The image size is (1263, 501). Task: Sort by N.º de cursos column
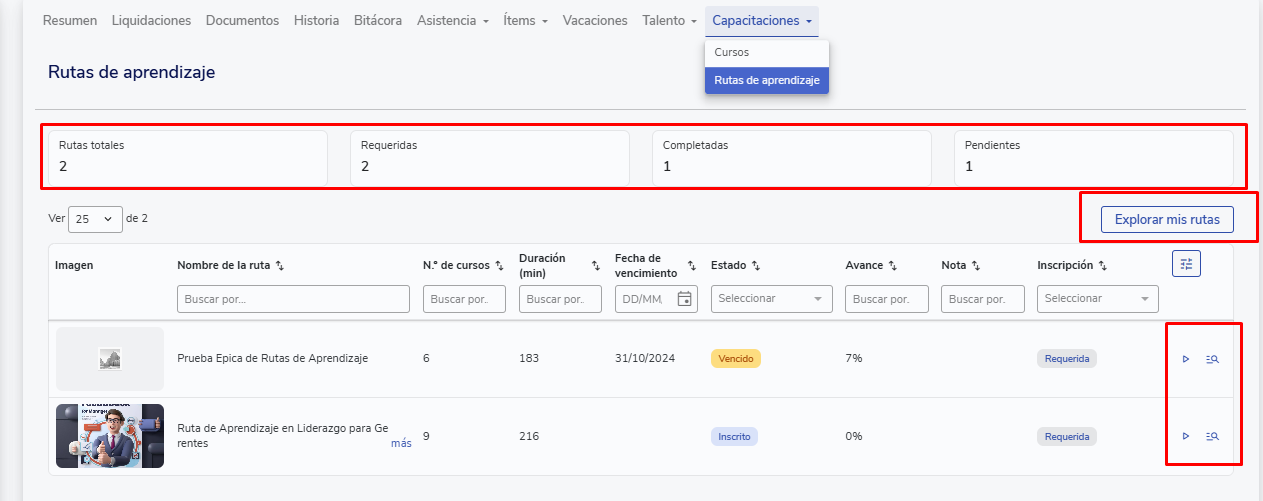click(499, 266)
